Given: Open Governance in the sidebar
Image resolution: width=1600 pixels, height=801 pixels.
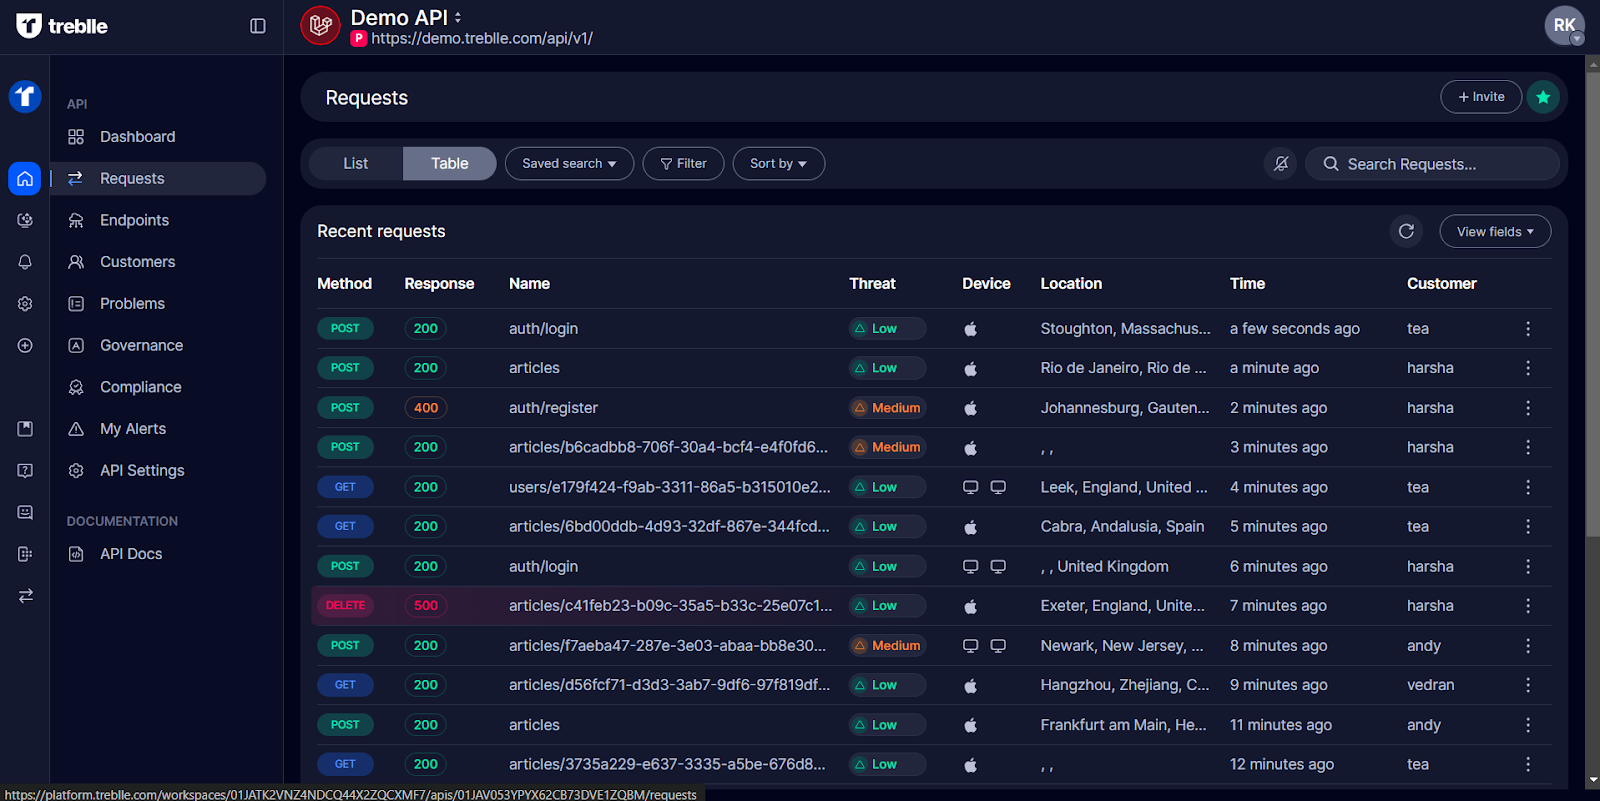Looking at the screenshot, I should coord(142,345).
